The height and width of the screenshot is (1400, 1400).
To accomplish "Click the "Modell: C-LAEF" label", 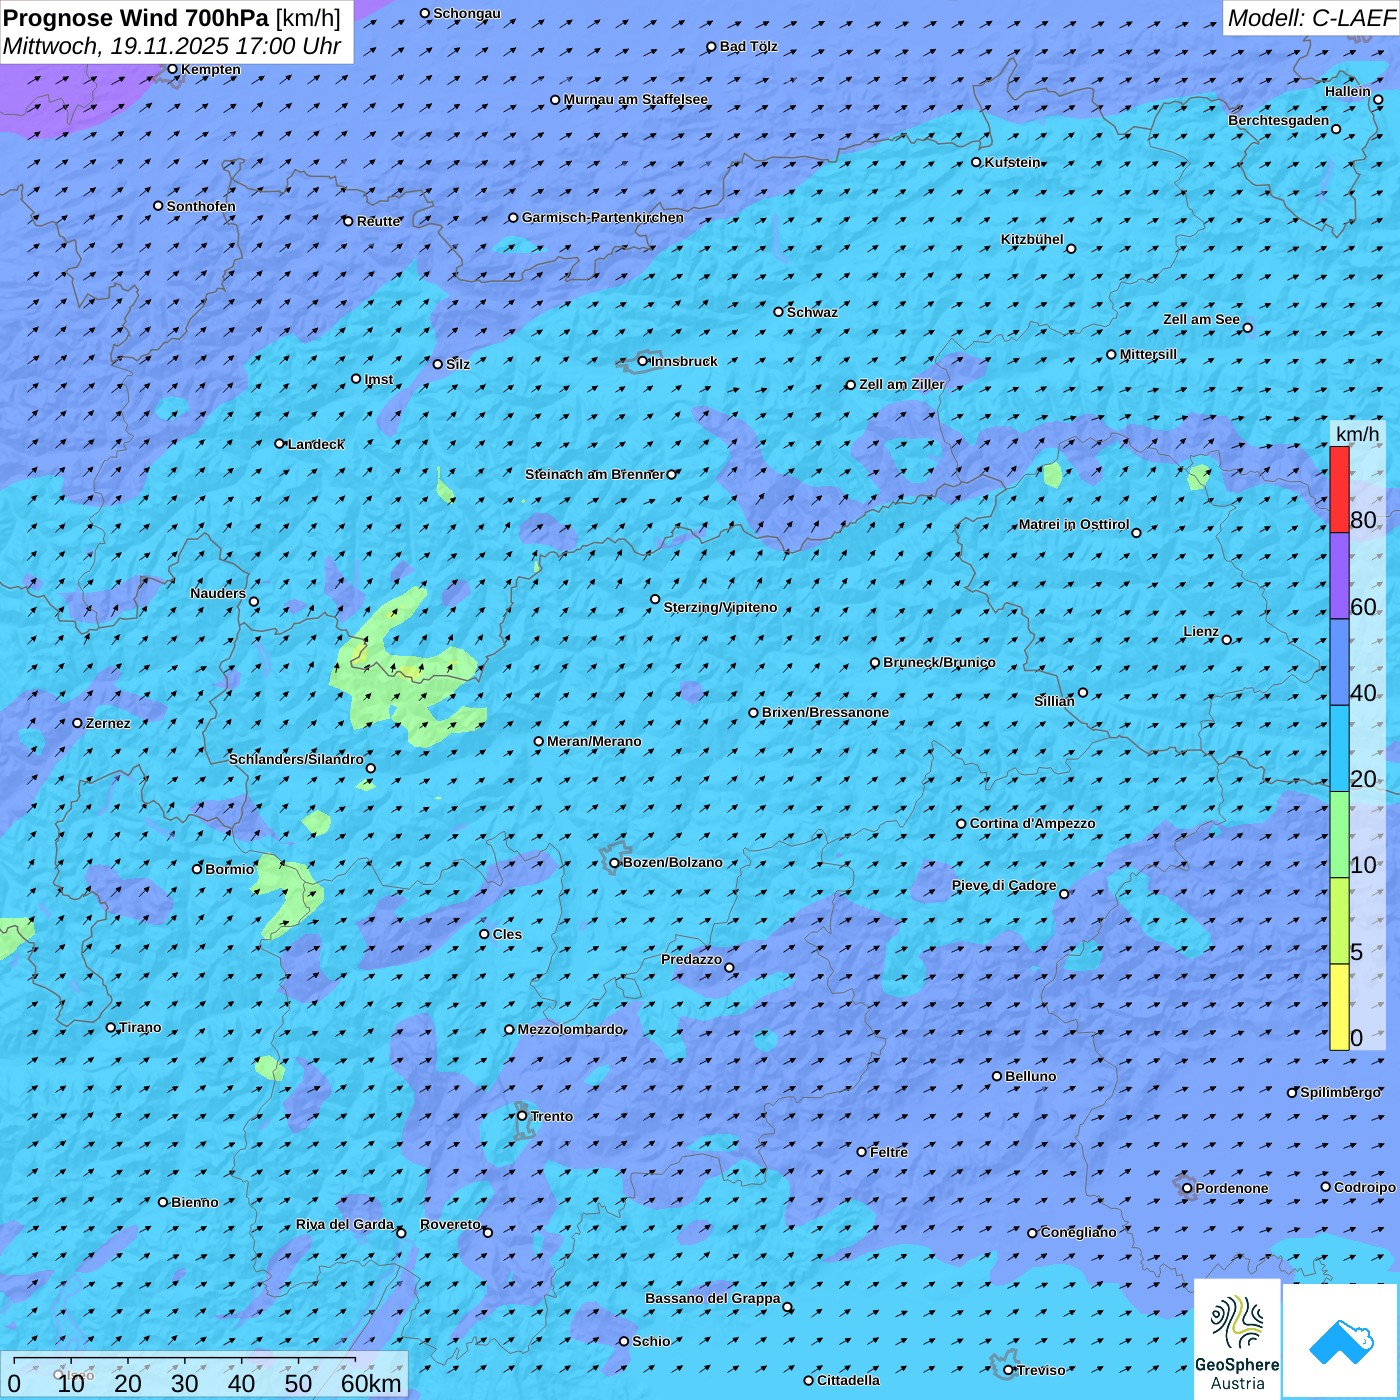I will click(1311, 18).
